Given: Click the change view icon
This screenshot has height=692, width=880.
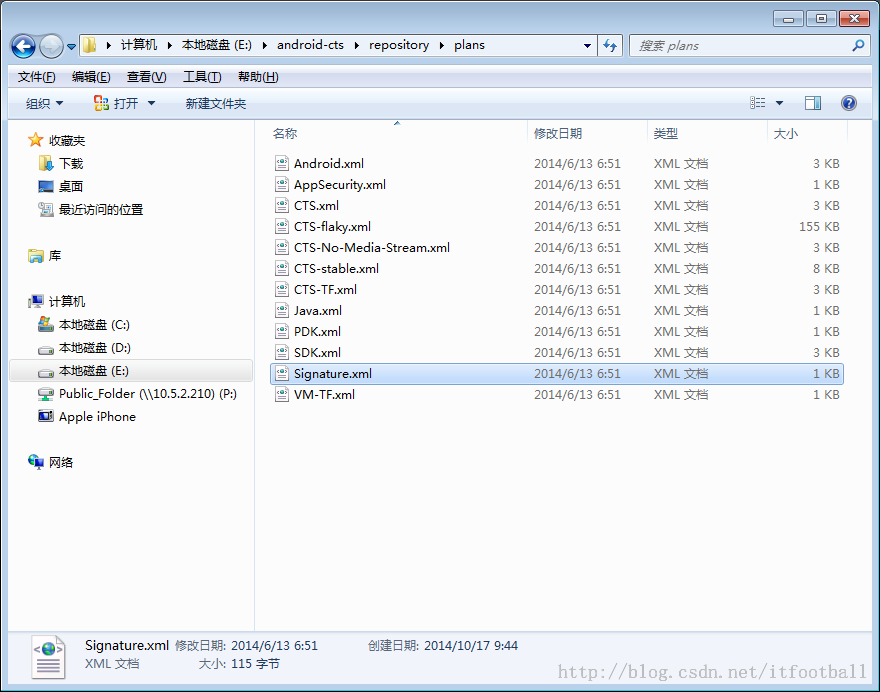Looking at the screenshot, I should coord(758,103).
